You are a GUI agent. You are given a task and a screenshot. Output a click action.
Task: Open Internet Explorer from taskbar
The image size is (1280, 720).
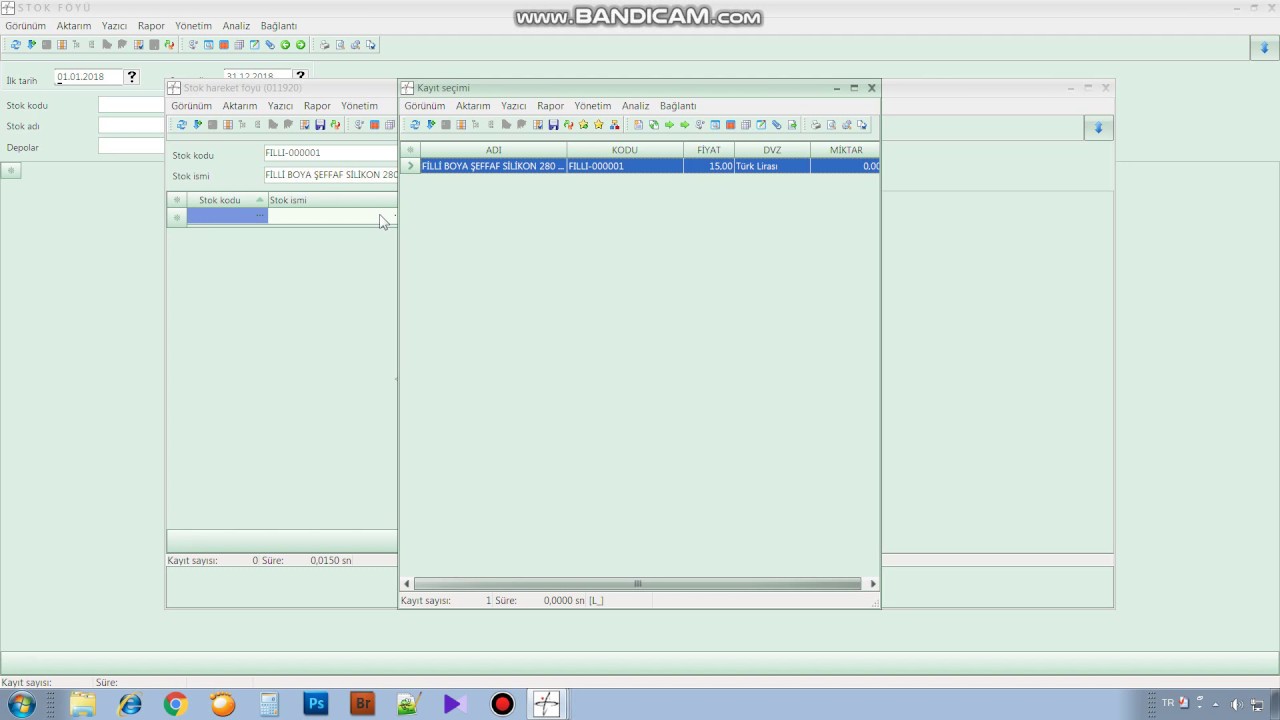[x=129, y=704]
